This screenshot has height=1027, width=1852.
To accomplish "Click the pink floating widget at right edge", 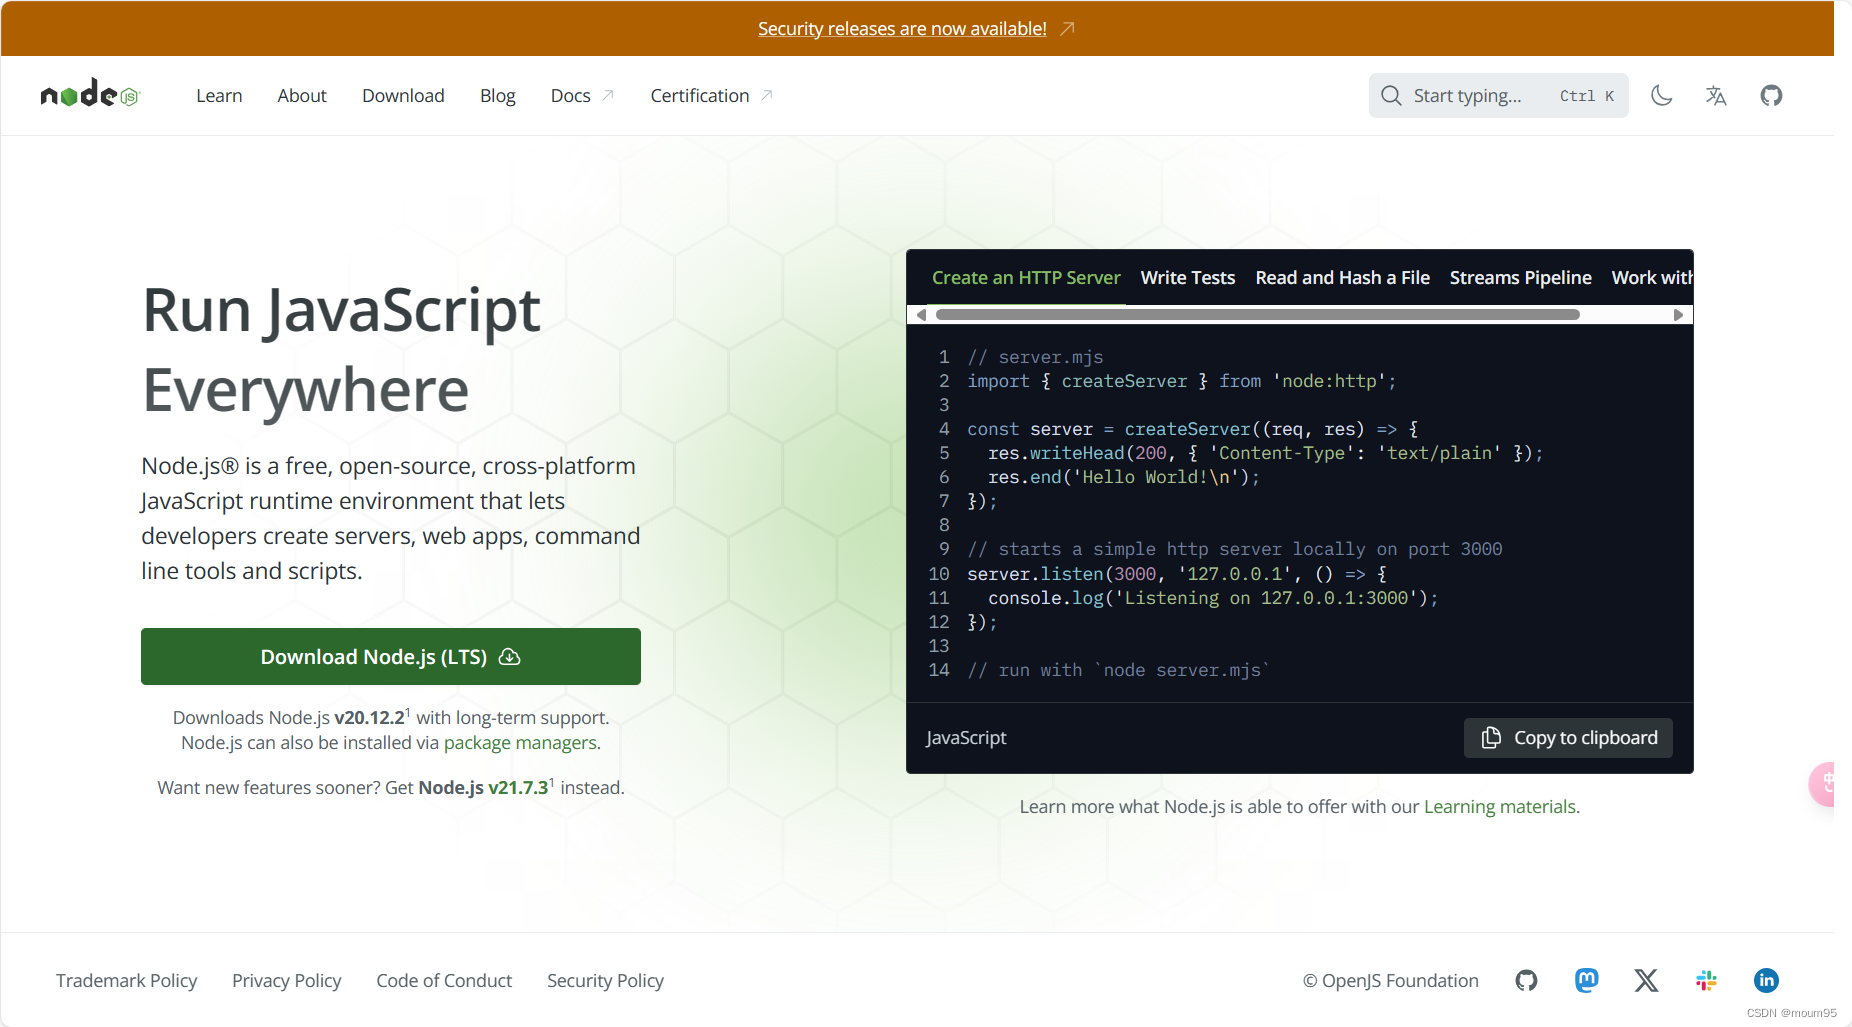I will point(1822,784).
